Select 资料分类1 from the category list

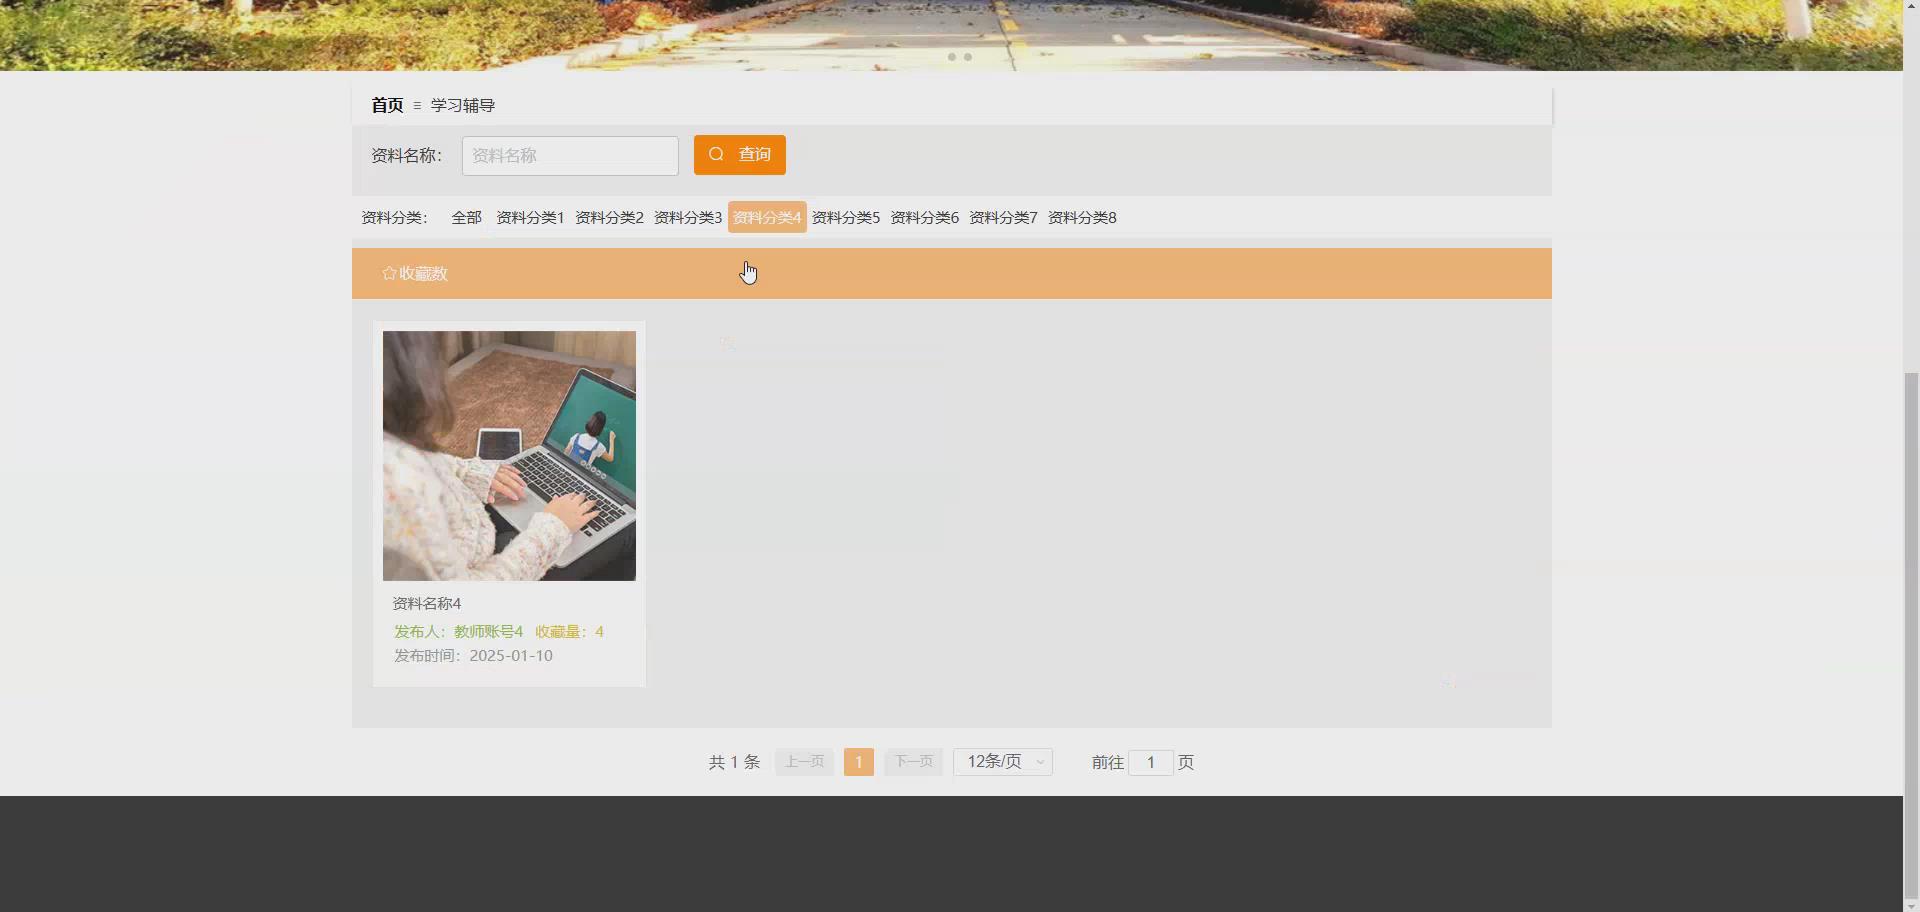(529, 217)
